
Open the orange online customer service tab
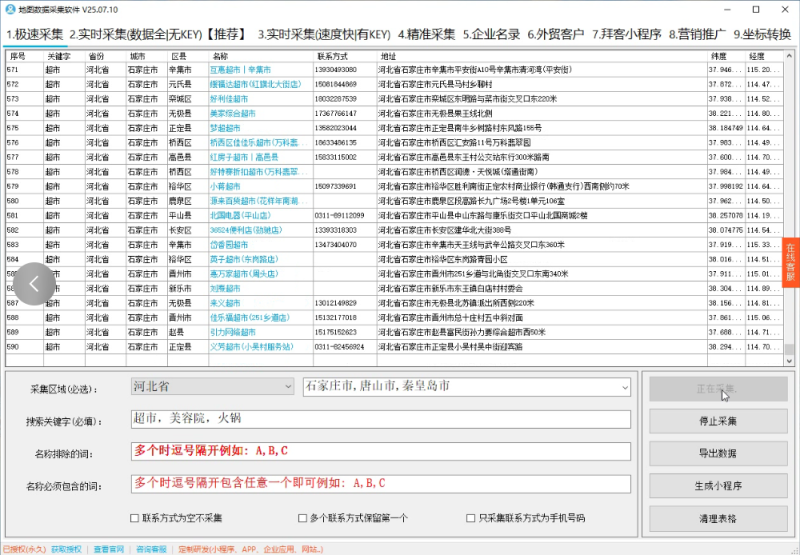(790, 262)
